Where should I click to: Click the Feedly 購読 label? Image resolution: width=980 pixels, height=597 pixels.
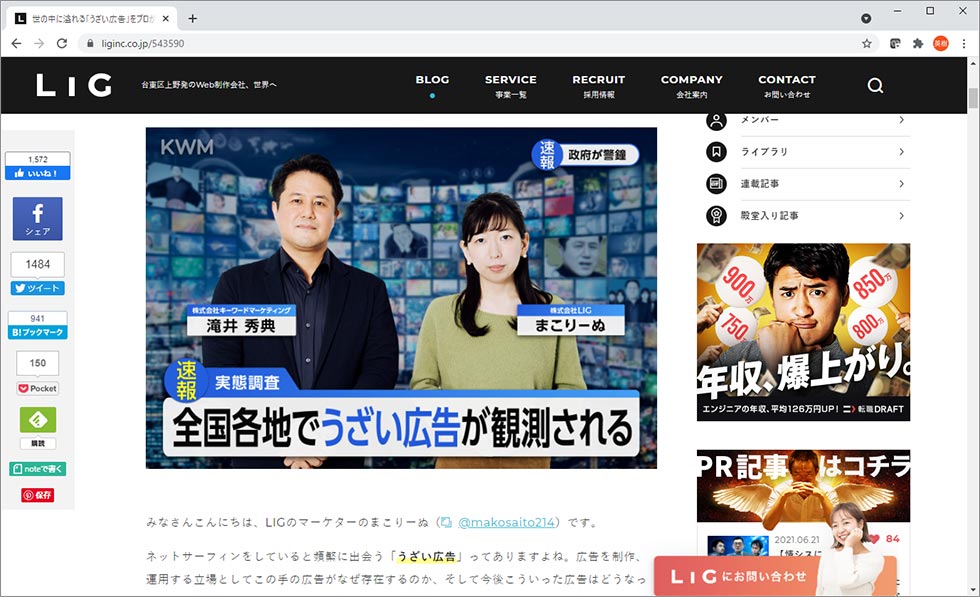pyautogui.click(x=38, y=443)
